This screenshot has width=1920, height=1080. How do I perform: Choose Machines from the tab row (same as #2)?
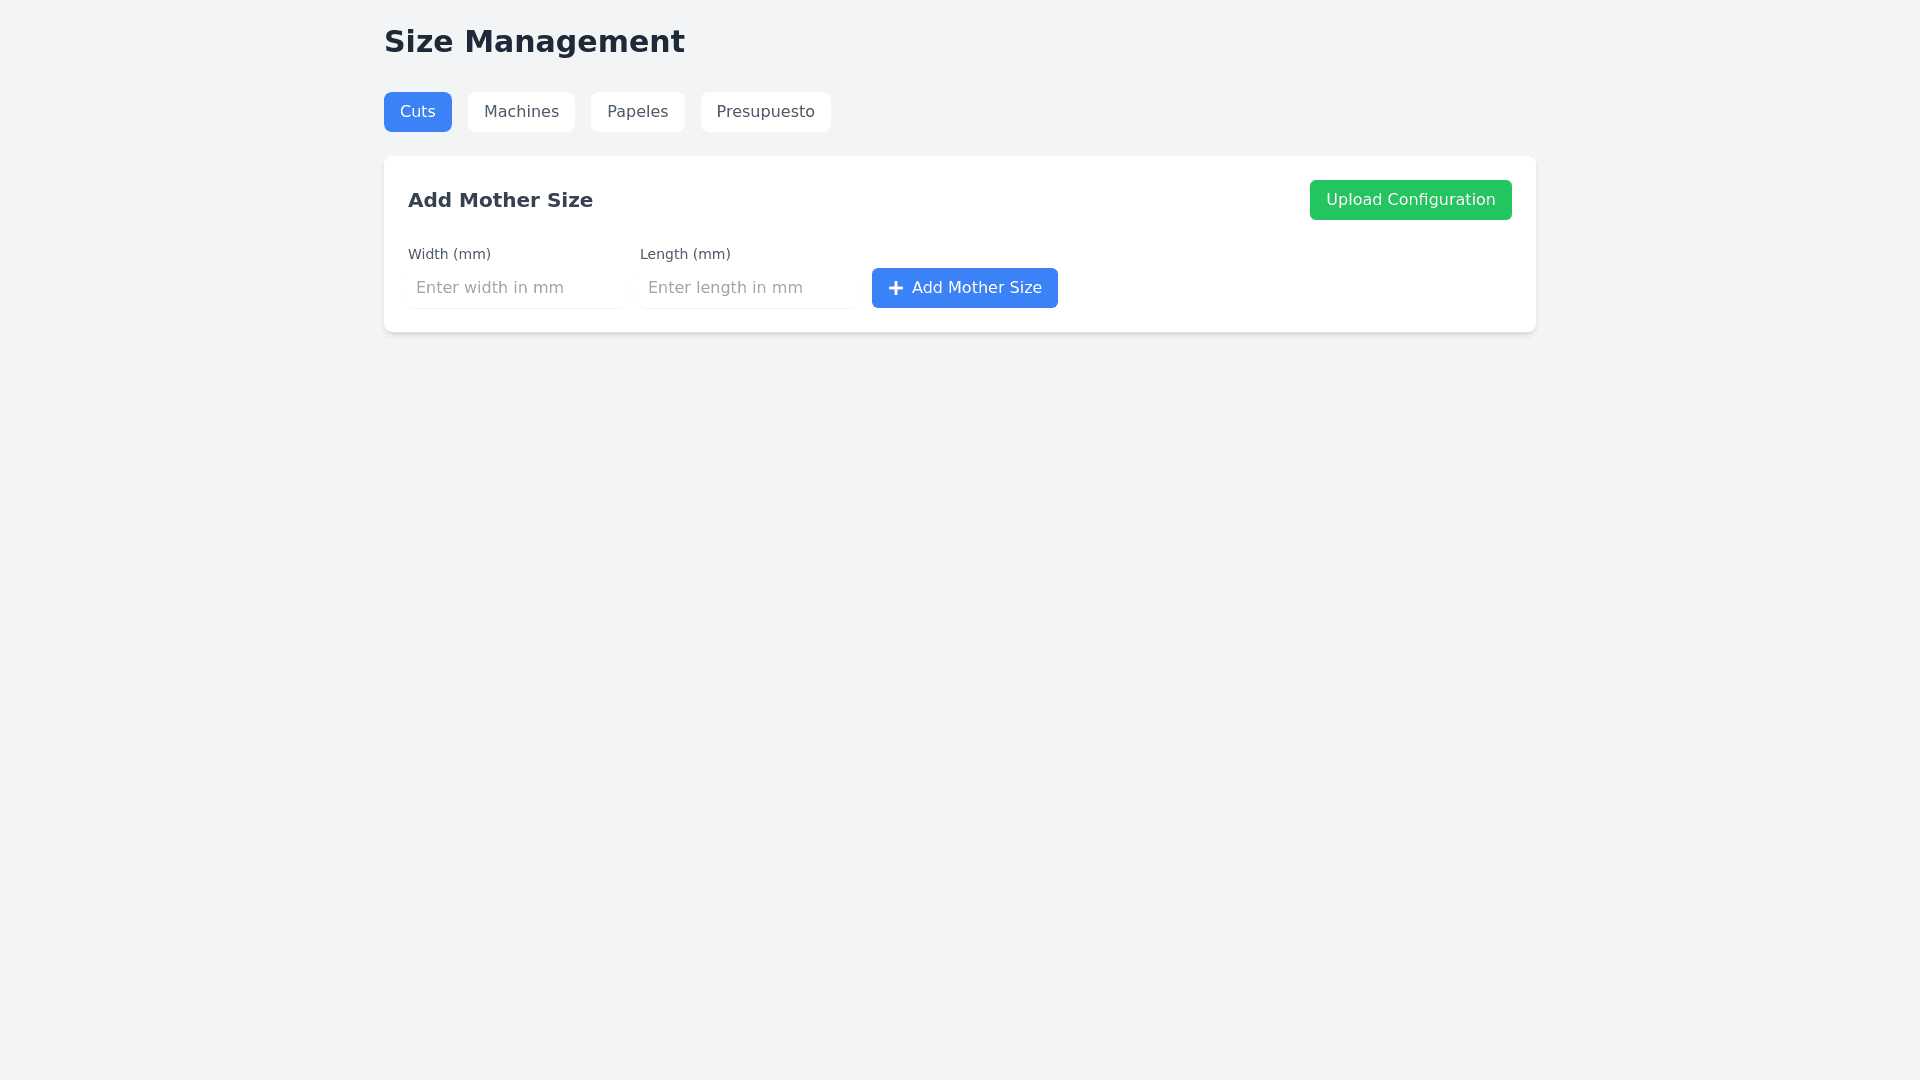(521, 112)
